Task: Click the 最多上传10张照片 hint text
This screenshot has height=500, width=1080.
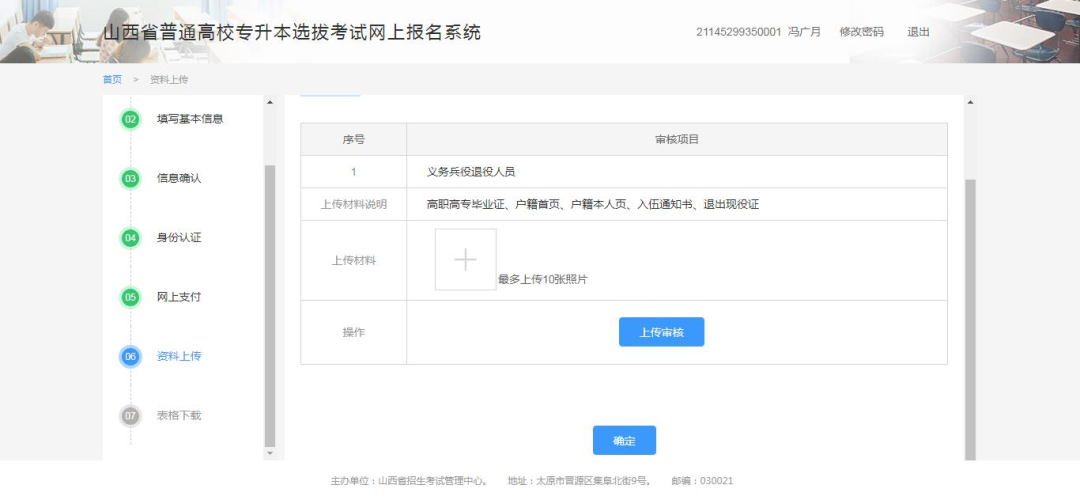Action: 543,280
